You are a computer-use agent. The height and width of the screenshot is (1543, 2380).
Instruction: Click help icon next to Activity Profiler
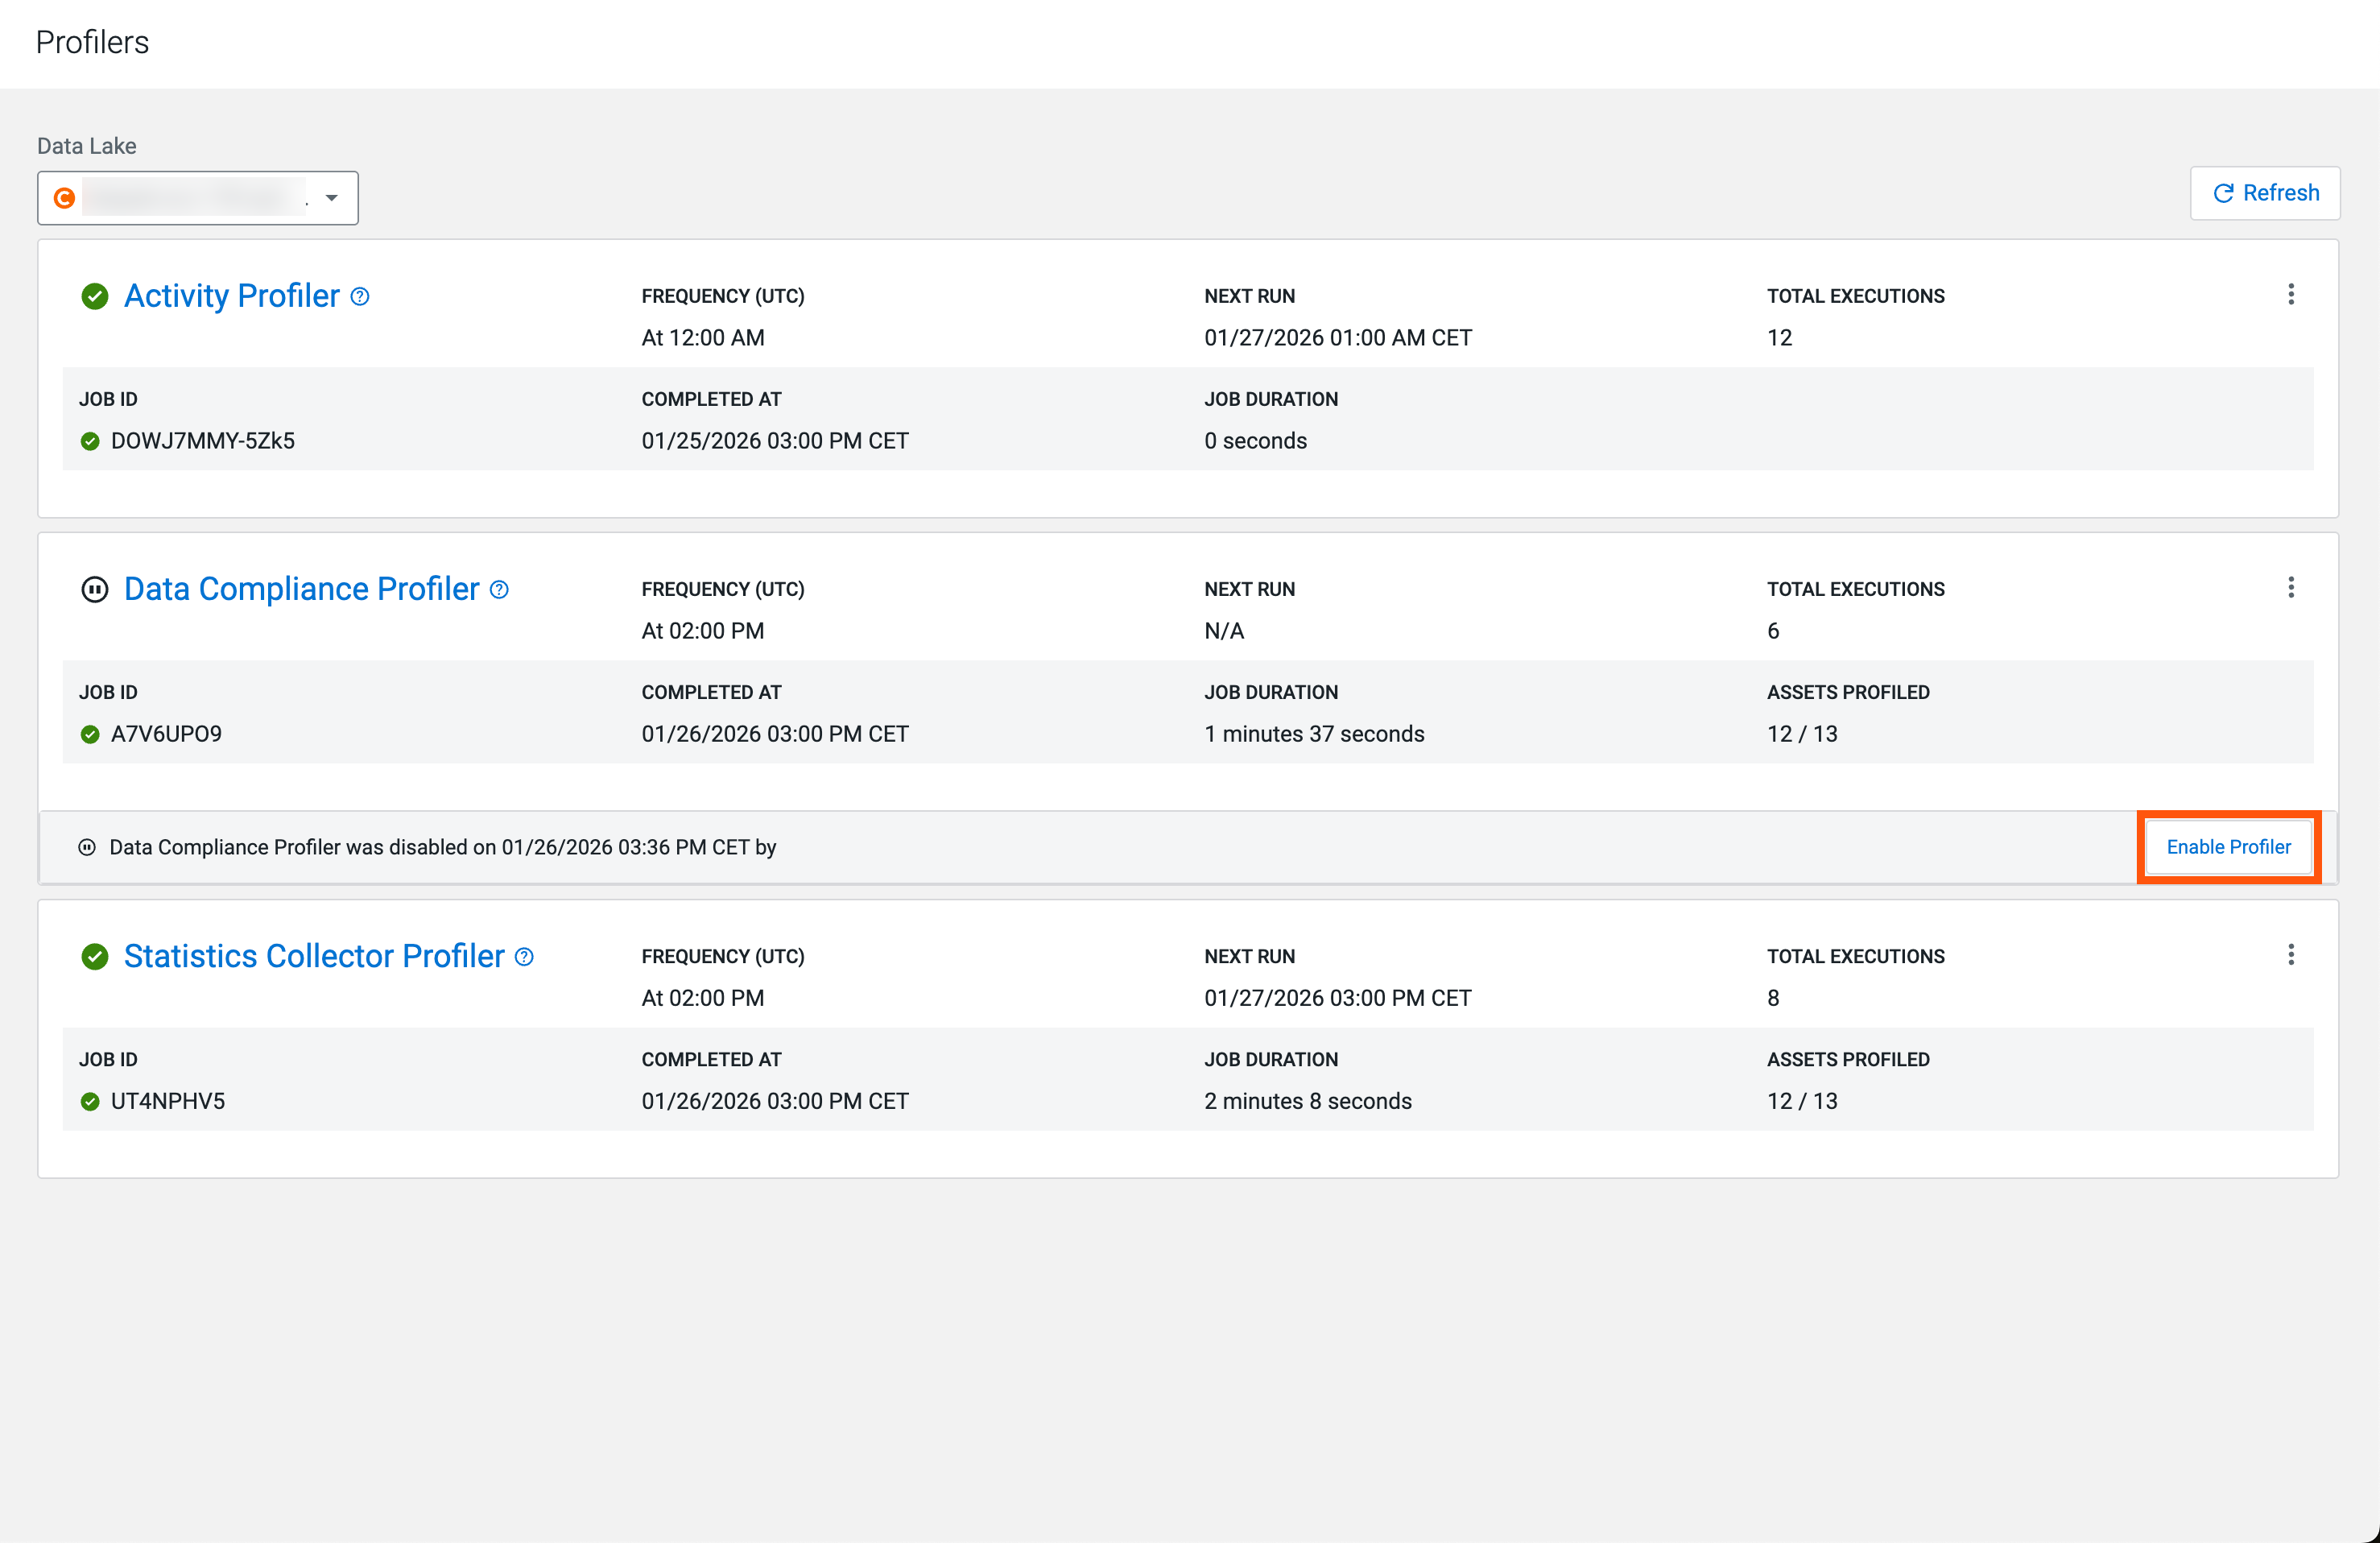pyautogui.click(x=360, y=296)
